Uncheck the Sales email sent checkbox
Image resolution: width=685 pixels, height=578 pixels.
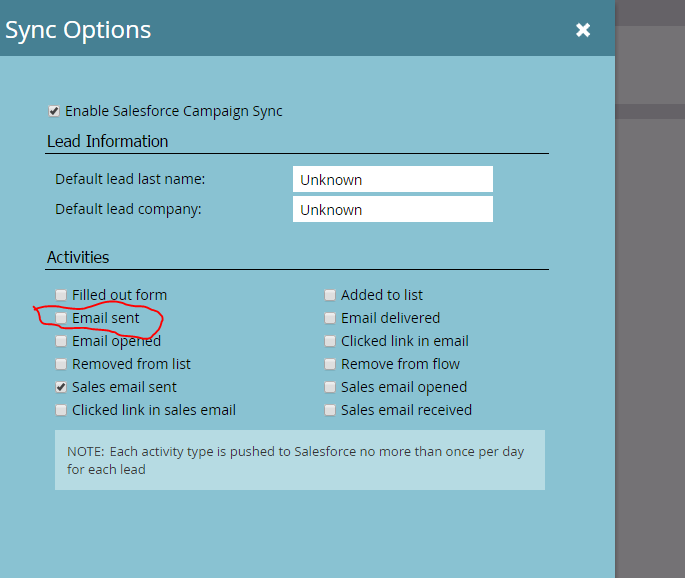(x=61, y=387)
